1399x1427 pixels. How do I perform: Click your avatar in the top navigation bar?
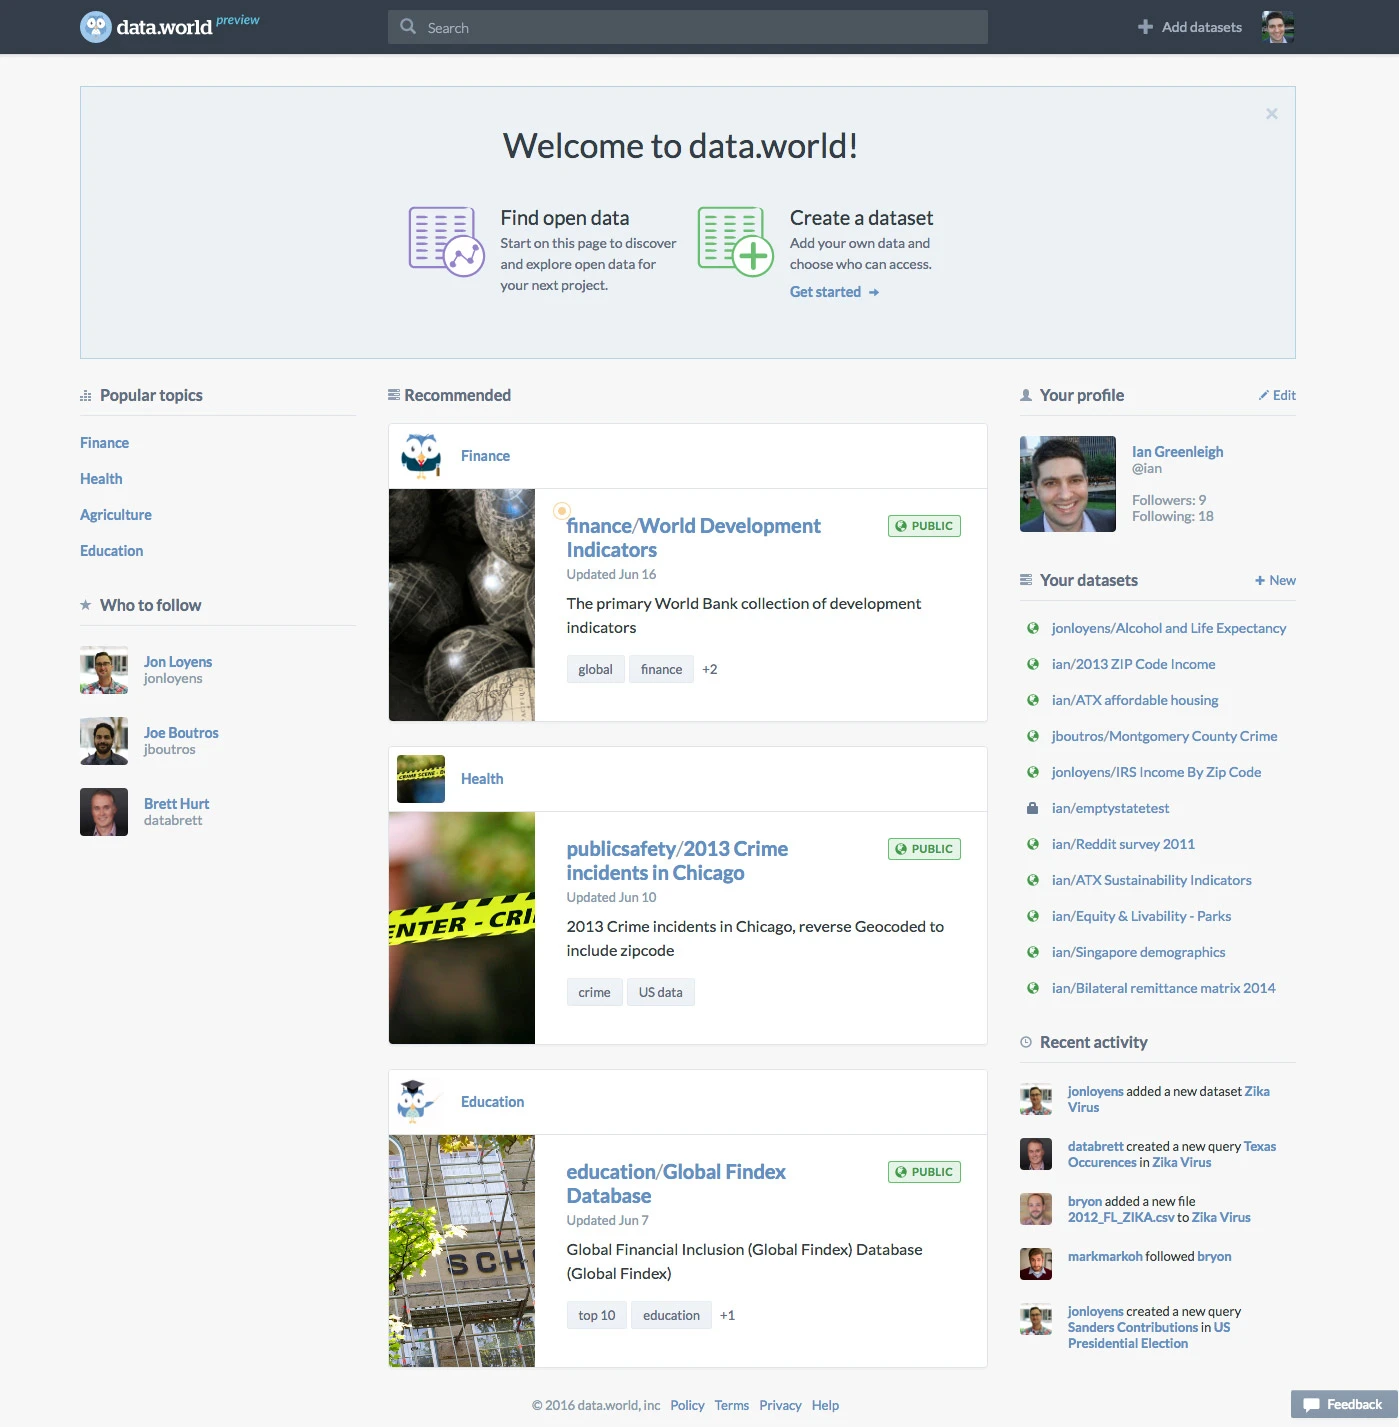click(x=1277, y=26)
